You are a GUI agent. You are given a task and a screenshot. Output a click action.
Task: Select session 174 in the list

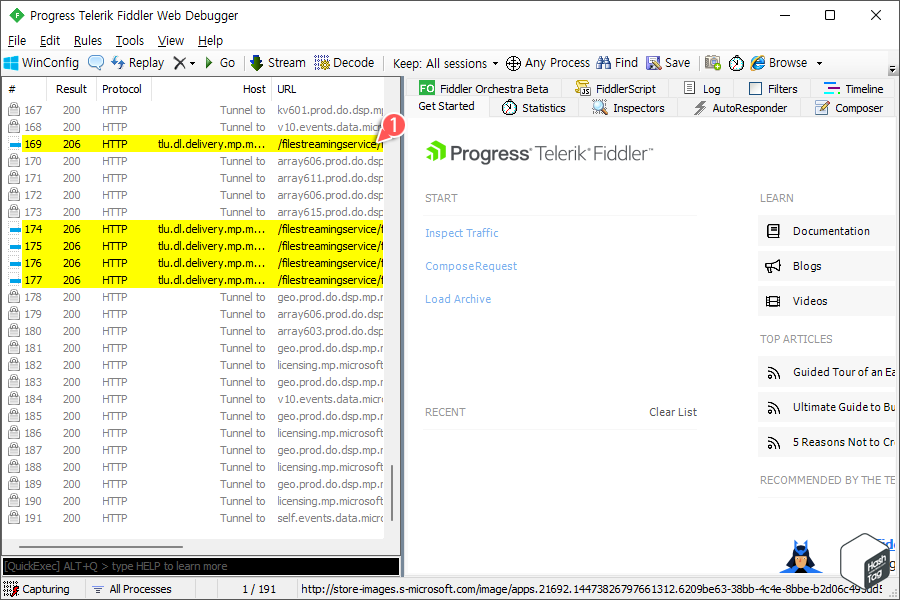point(194,229)
